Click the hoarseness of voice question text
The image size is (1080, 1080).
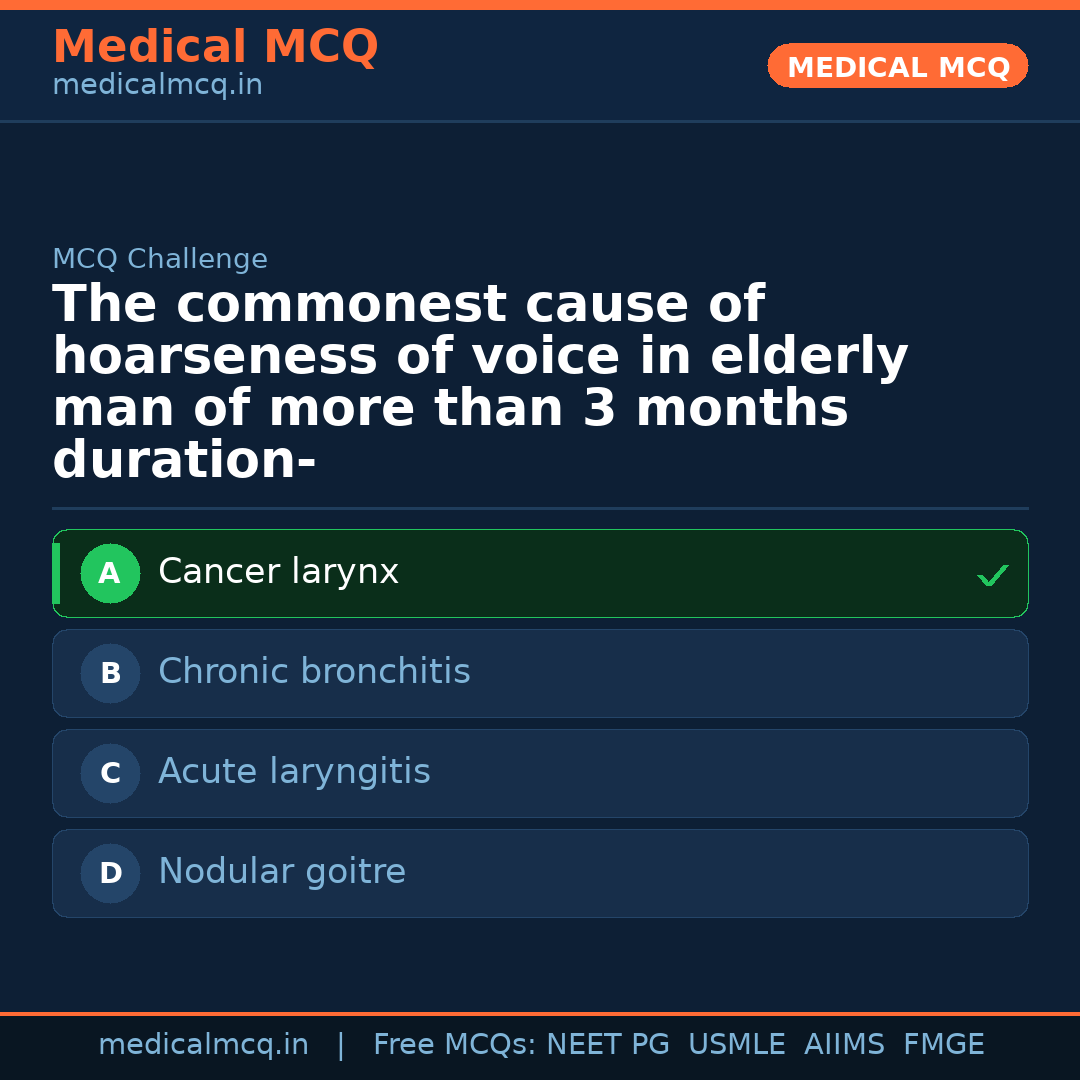(480, 383)
